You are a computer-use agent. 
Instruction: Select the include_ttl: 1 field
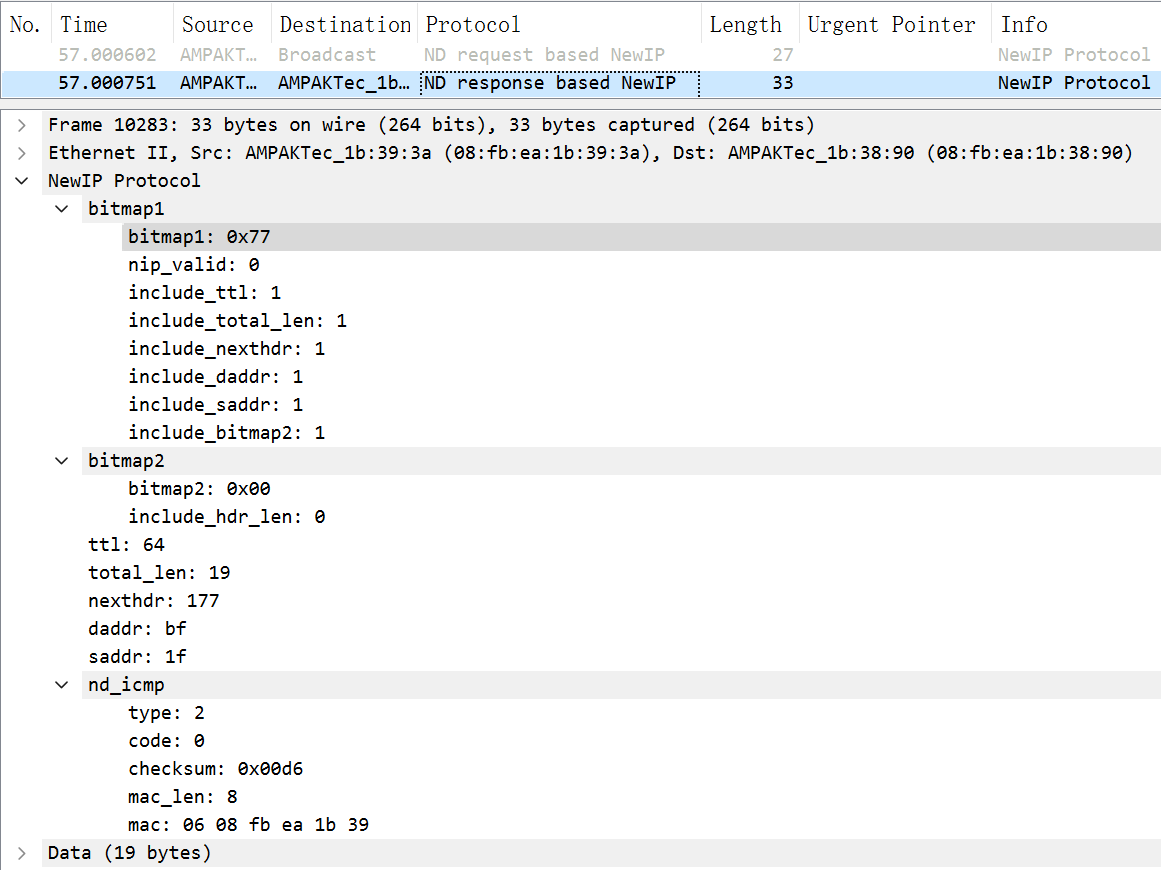click(204, 293)
